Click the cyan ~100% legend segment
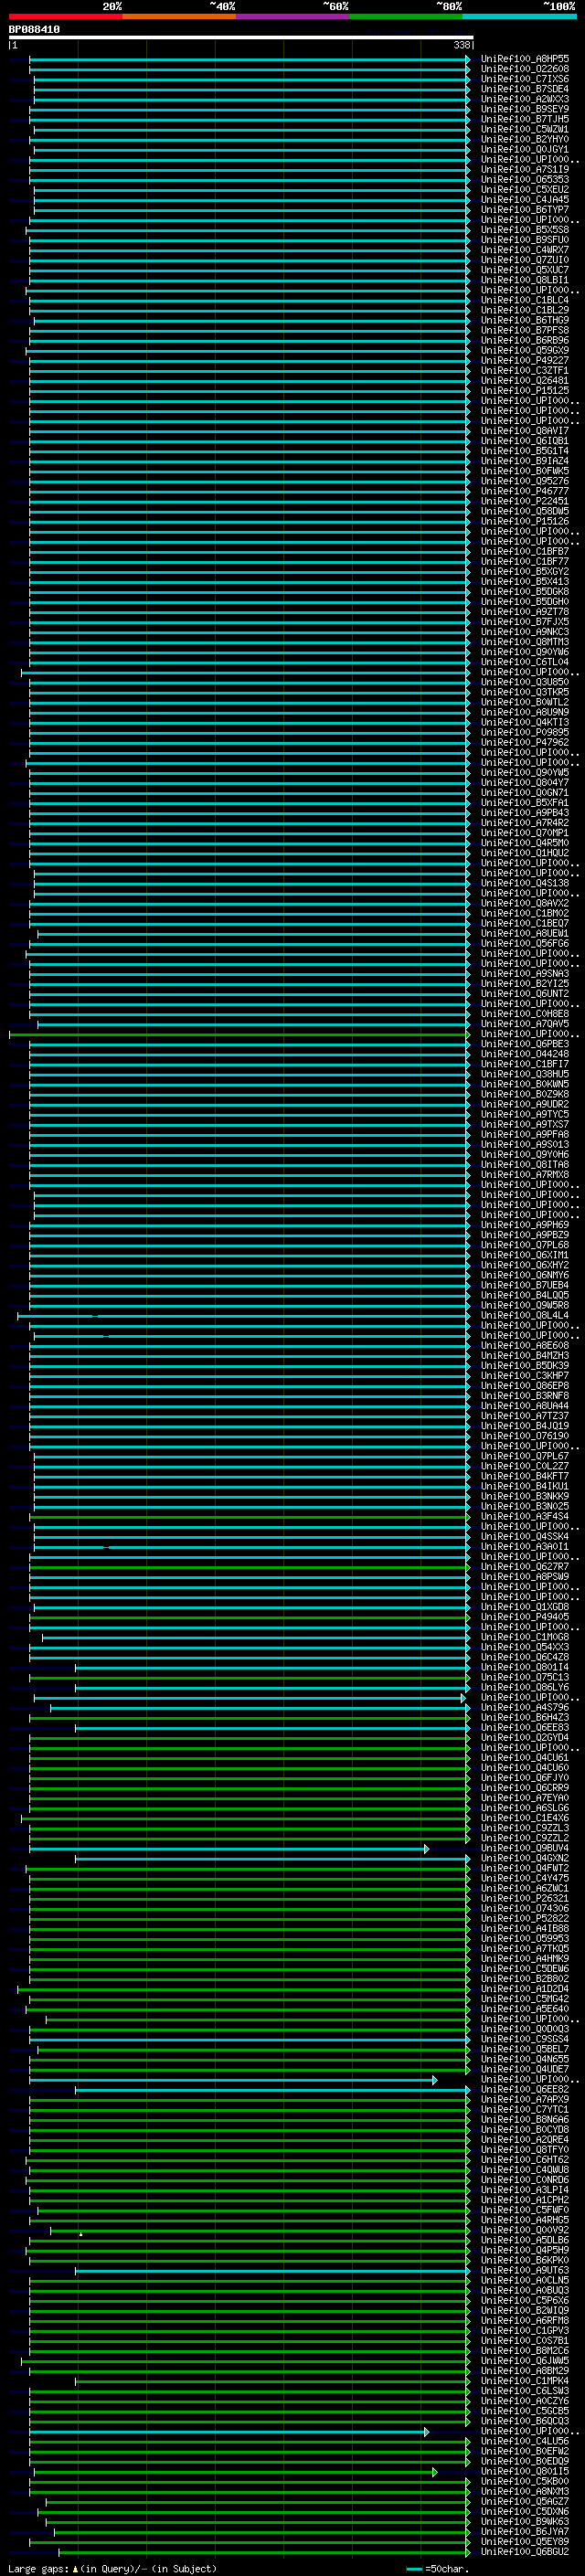585x2576 pixels. pyautogui.click(x=519, y=16)
